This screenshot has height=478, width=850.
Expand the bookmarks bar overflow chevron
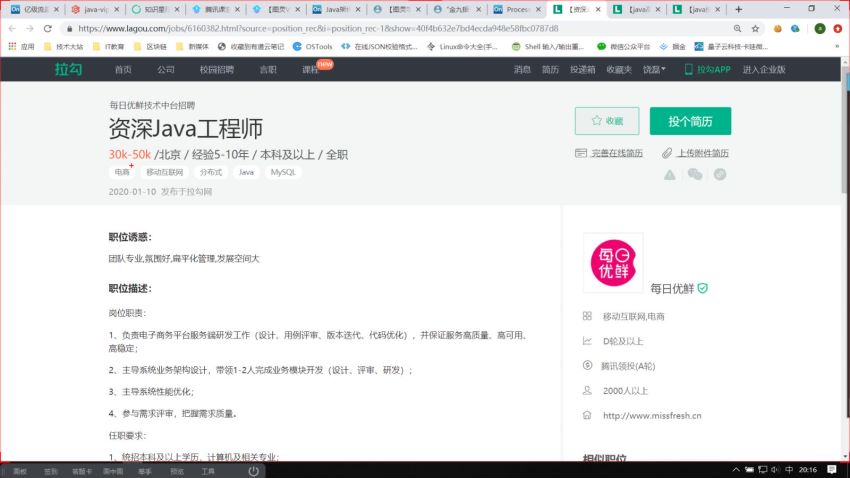[837, 47]
